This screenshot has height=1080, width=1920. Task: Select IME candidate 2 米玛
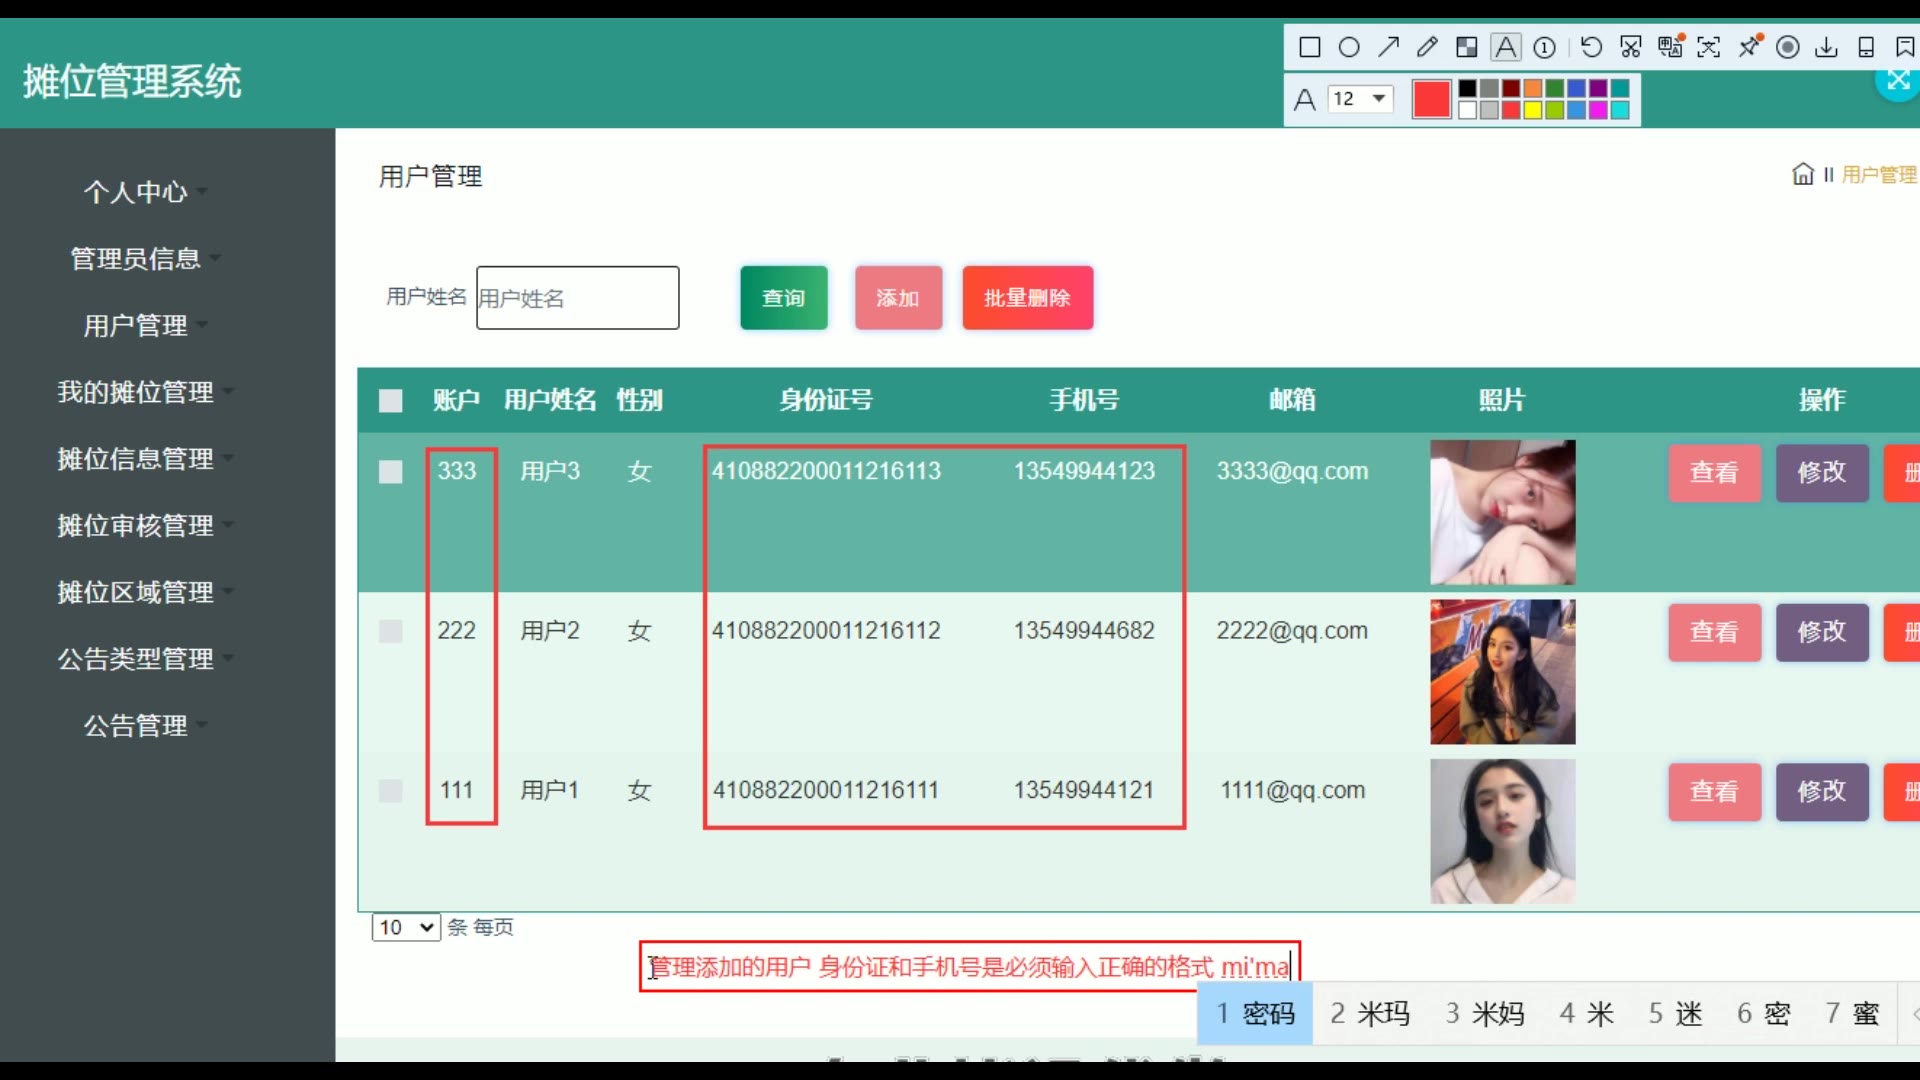click(1370, 1014)
